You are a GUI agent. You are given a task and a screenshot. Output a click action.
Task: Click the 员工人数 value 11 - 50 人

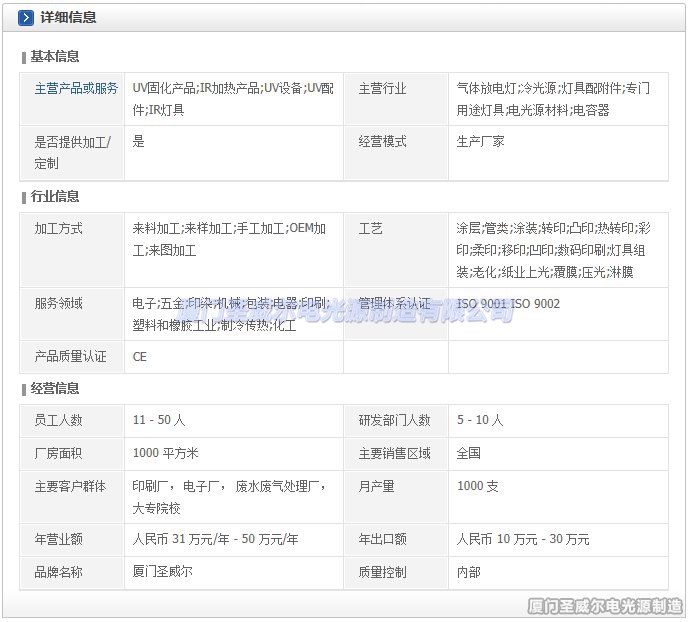coord(166,420)
